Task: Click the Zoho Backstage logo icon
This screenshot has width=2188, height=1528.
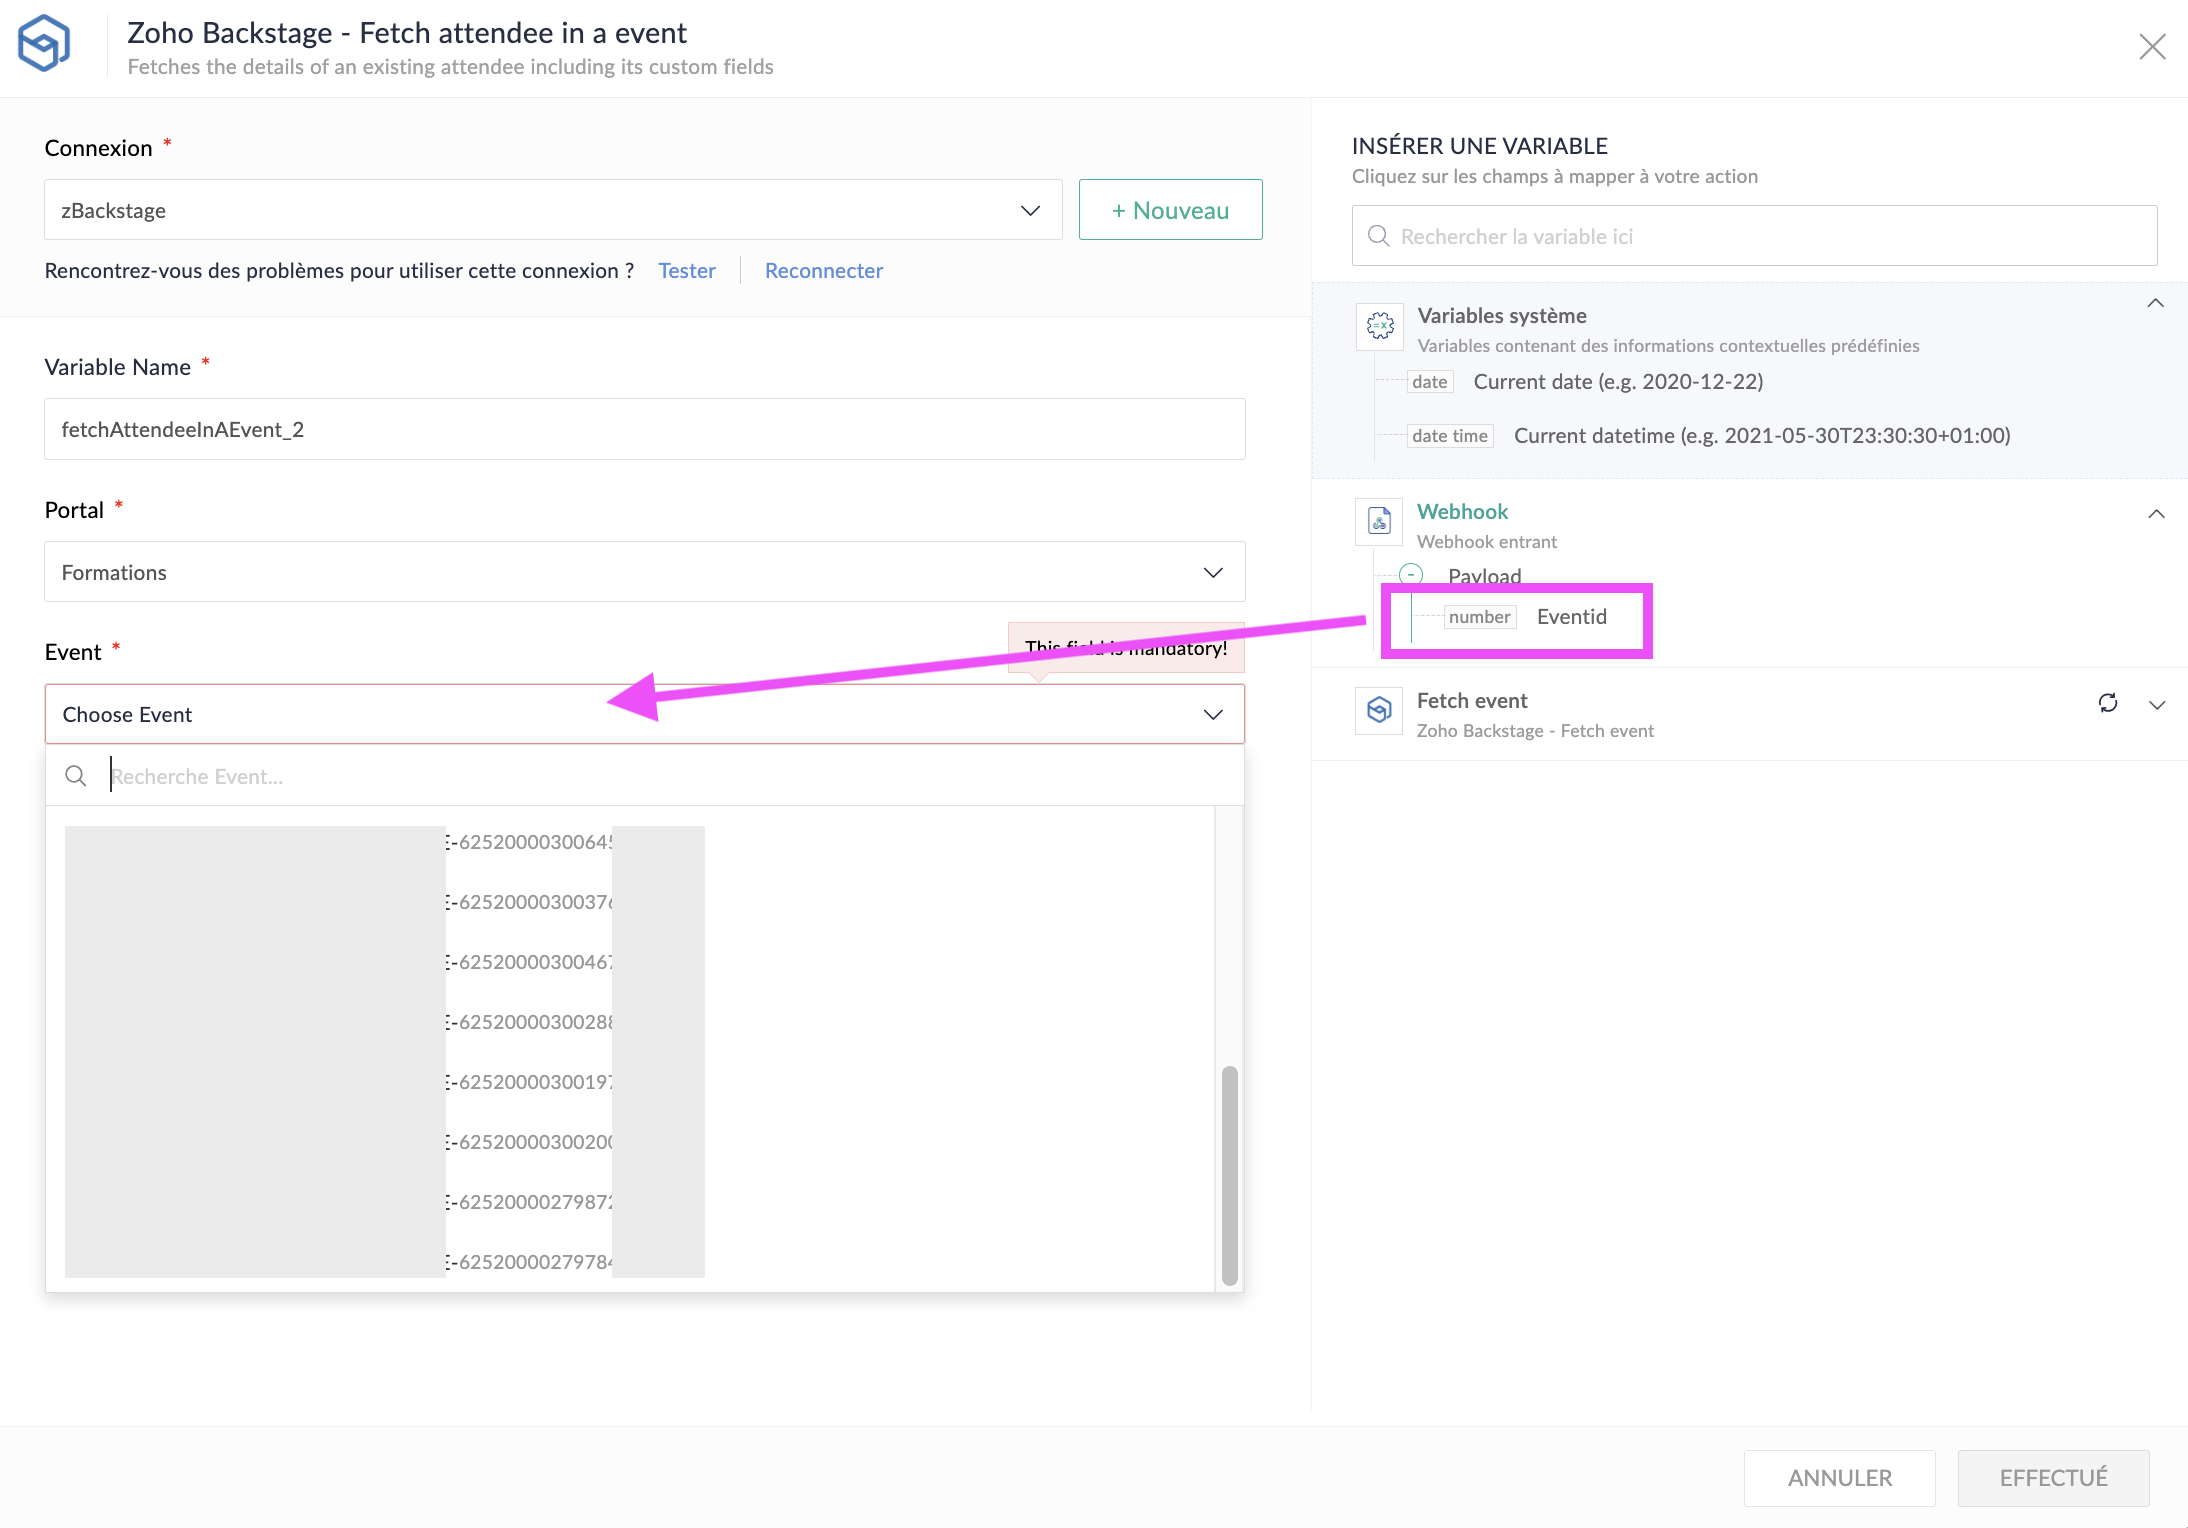Action: click(x=44, y=44)
